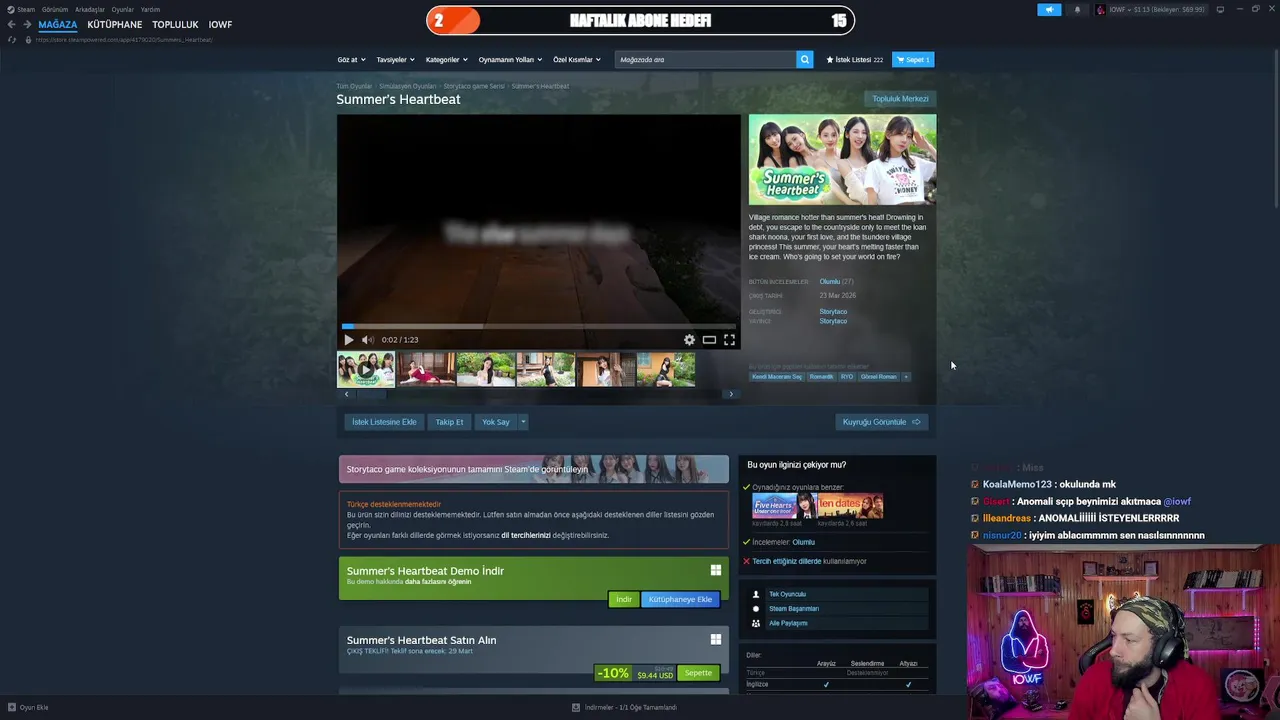Go forward with the forward arrow
Screen dimensions: 1280x720
pos(26,24)
